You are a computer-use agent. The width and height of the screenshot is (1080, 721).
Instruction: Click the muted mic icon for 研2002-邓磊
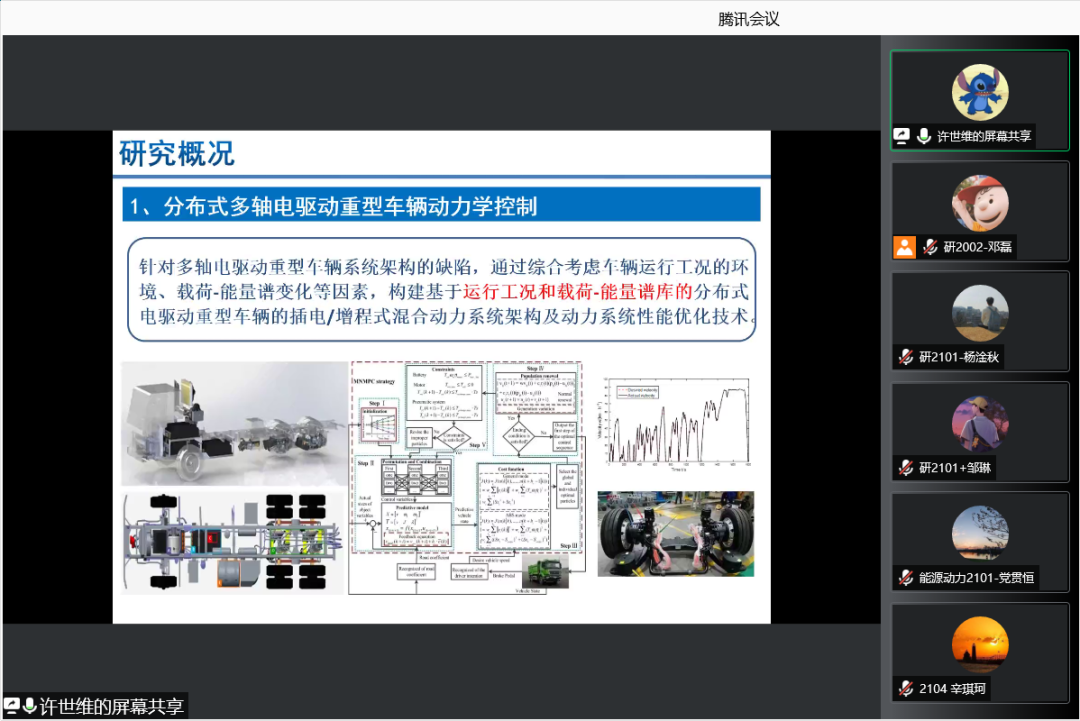point(930,247)
